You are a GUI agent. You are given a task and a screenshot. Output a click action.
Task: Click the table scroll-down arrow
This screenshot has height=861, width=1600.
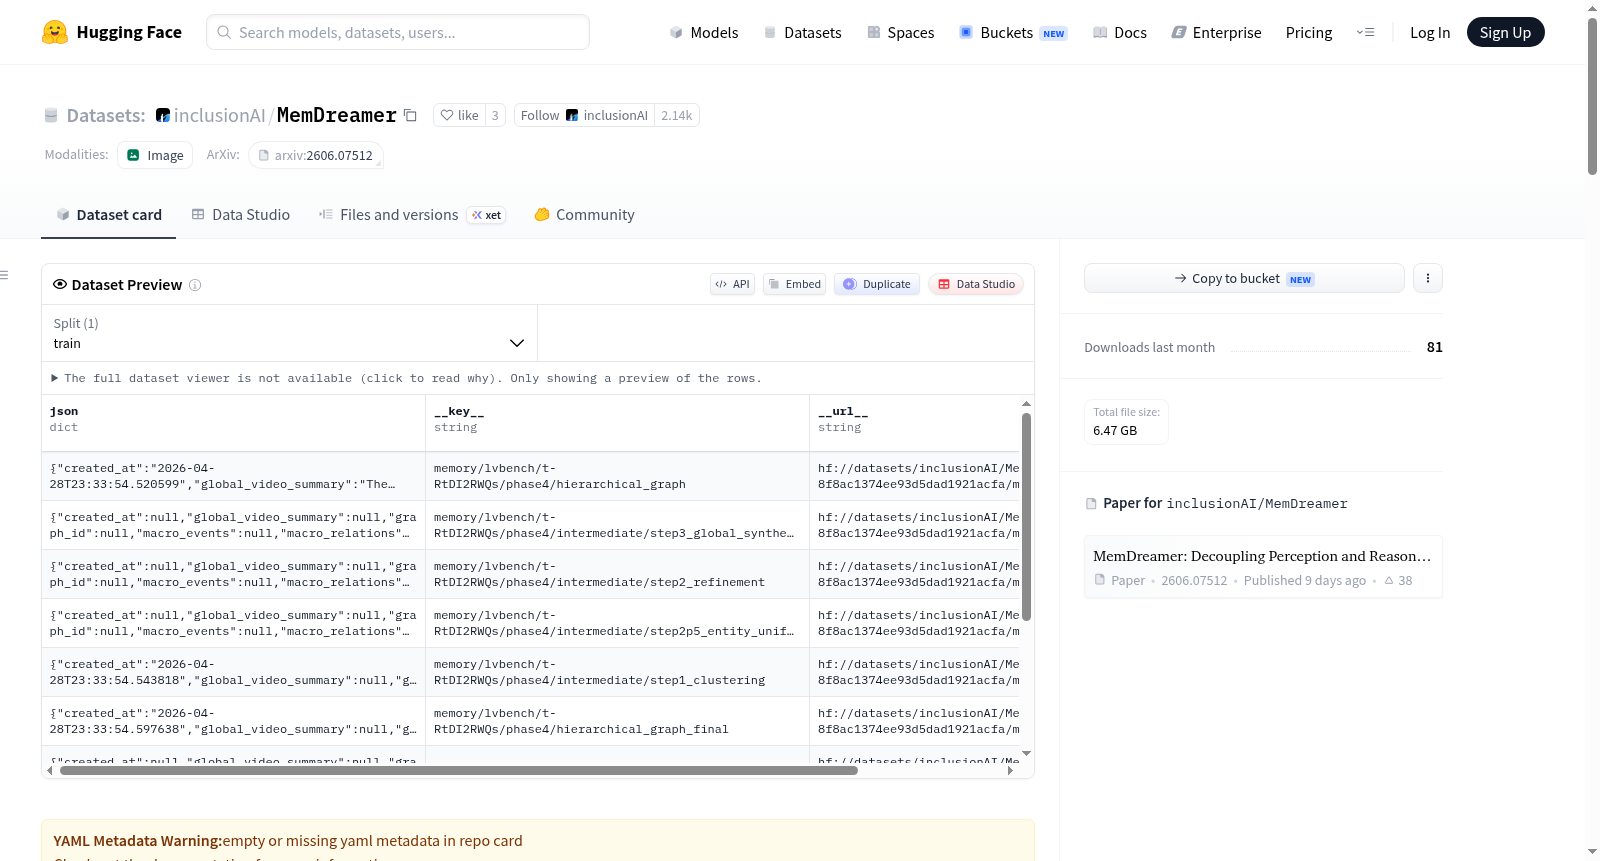1026,754
